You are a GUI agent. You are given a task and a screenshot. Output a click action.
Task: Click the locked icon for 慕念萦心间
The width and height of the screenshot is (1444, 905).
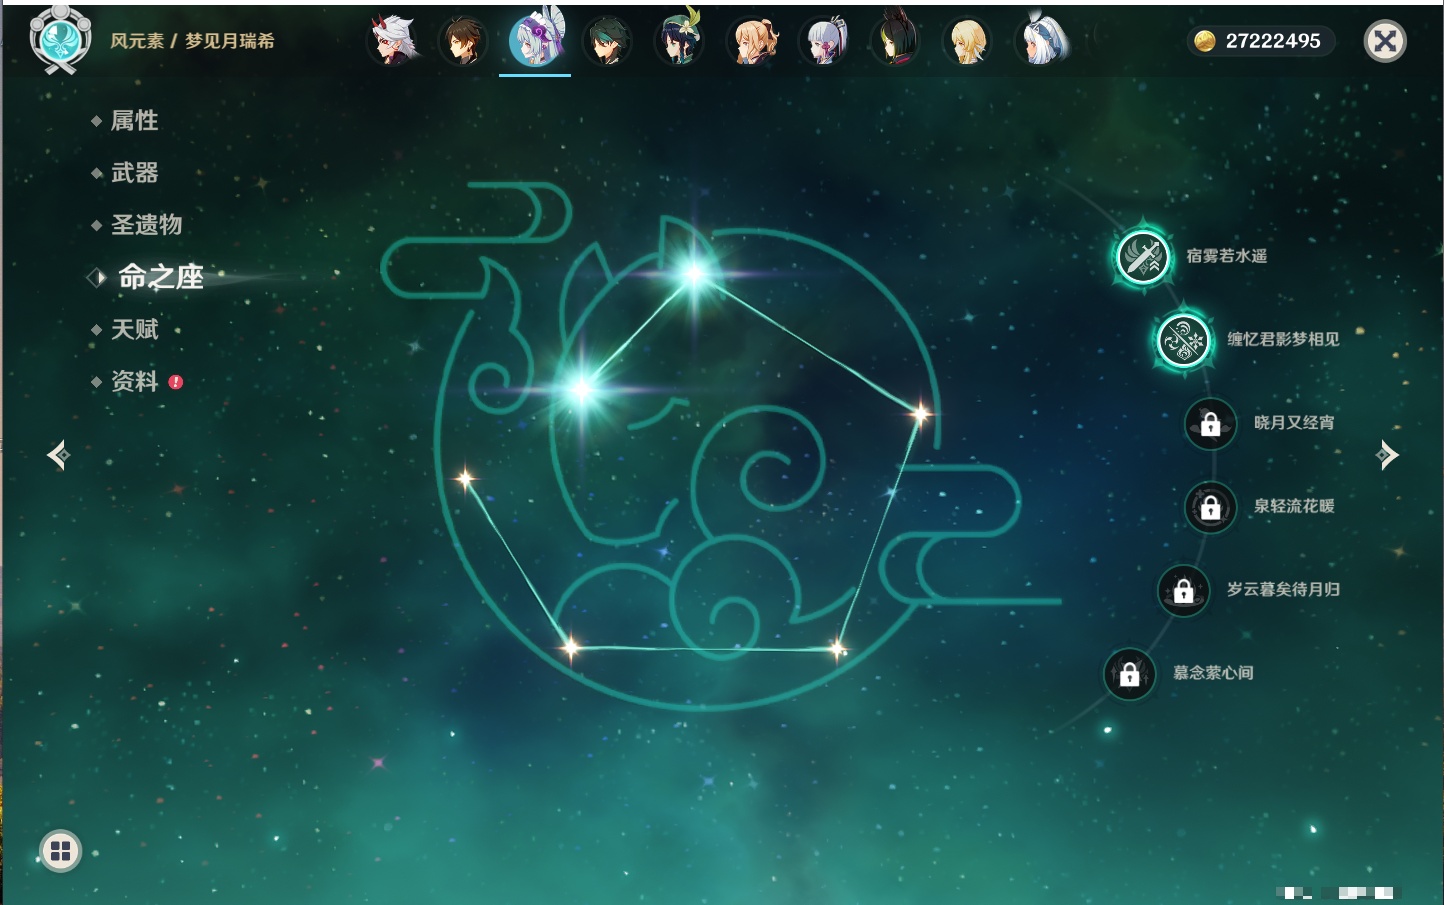(1129, 674)
